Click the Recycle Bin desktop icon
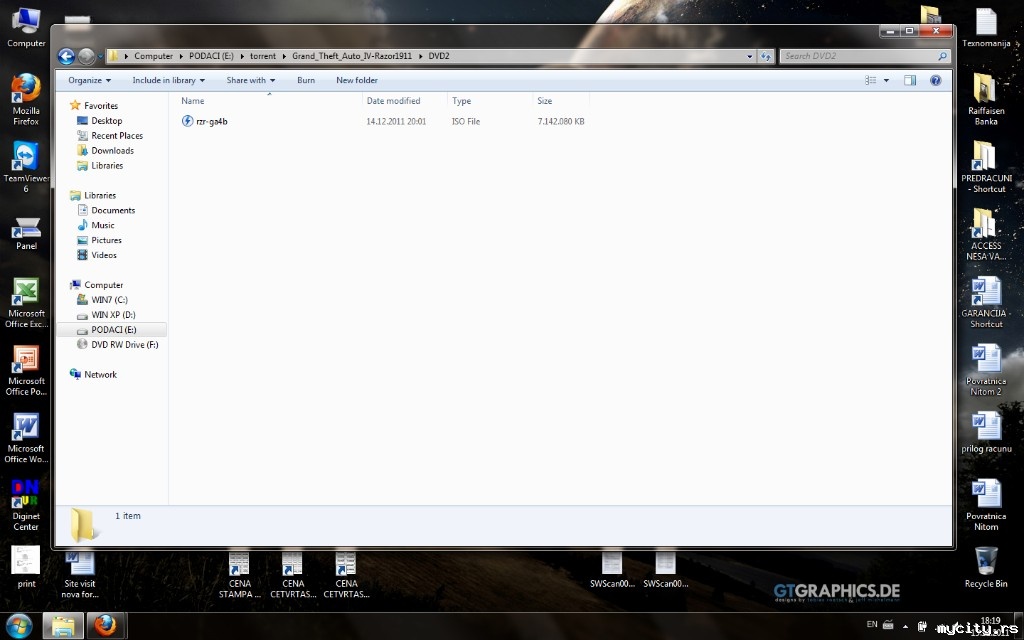Viewport: 1024px width, 640px height. click(x=986, y=568)
